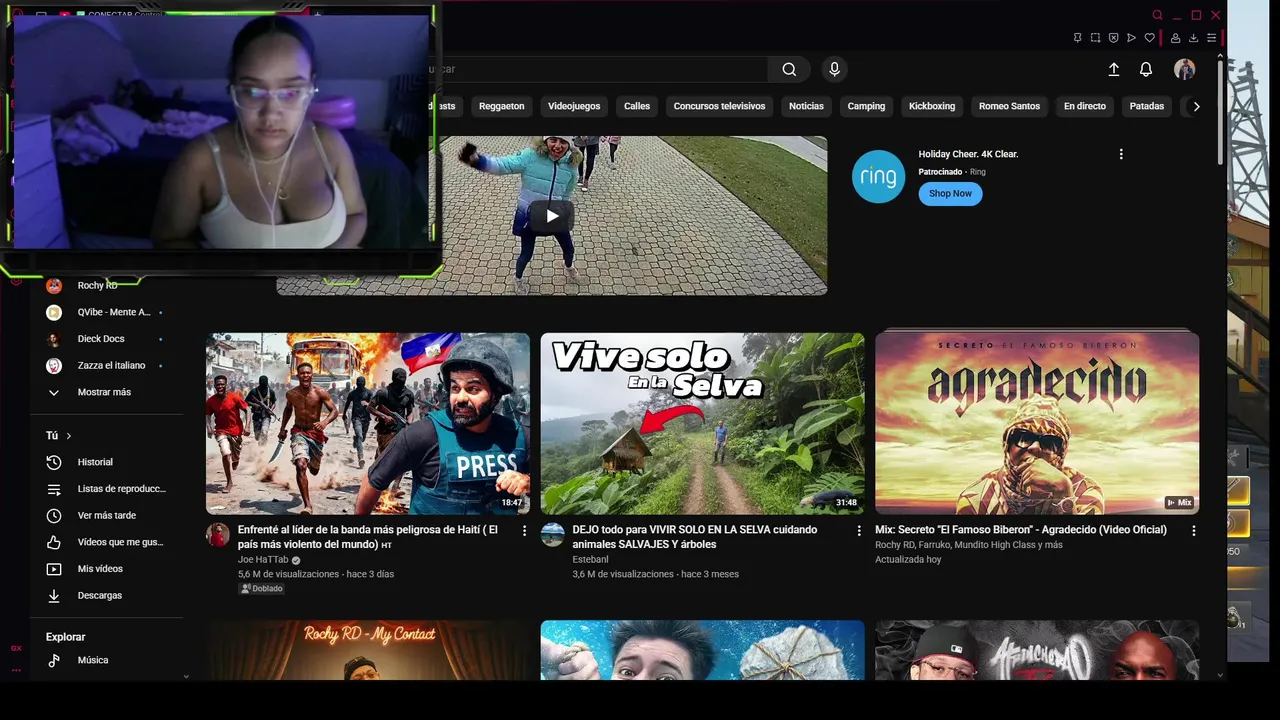Click the YouTube search magnifier button

789,69
